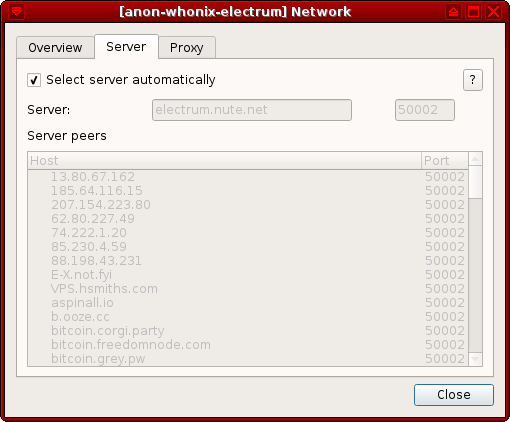Open the window menu icon in title bar
Viewport: 510px width, 422px height.
click(16, 12)
